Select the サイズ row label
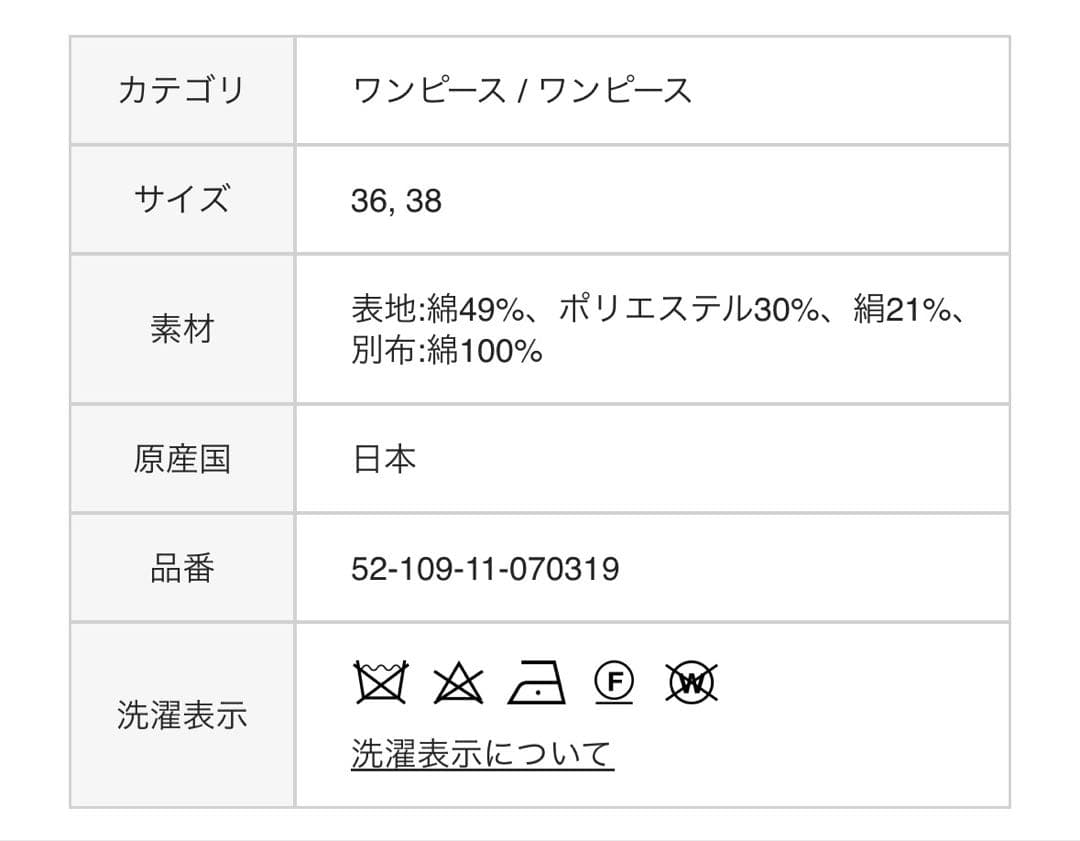Viewport: 1080px width, 841px height. [180, 200]
